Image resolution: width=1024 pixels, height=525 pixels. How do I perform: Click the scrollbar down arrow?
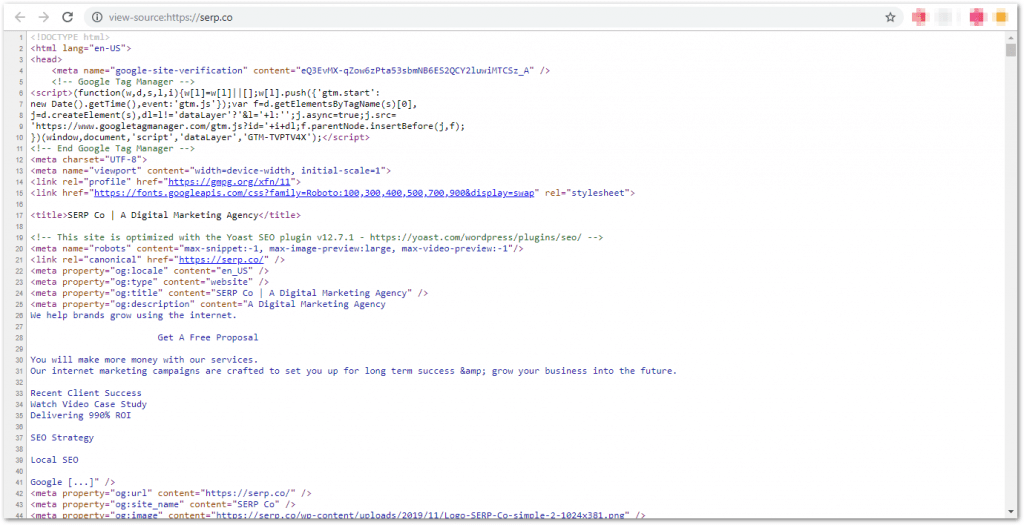[x=1011, y=512]
